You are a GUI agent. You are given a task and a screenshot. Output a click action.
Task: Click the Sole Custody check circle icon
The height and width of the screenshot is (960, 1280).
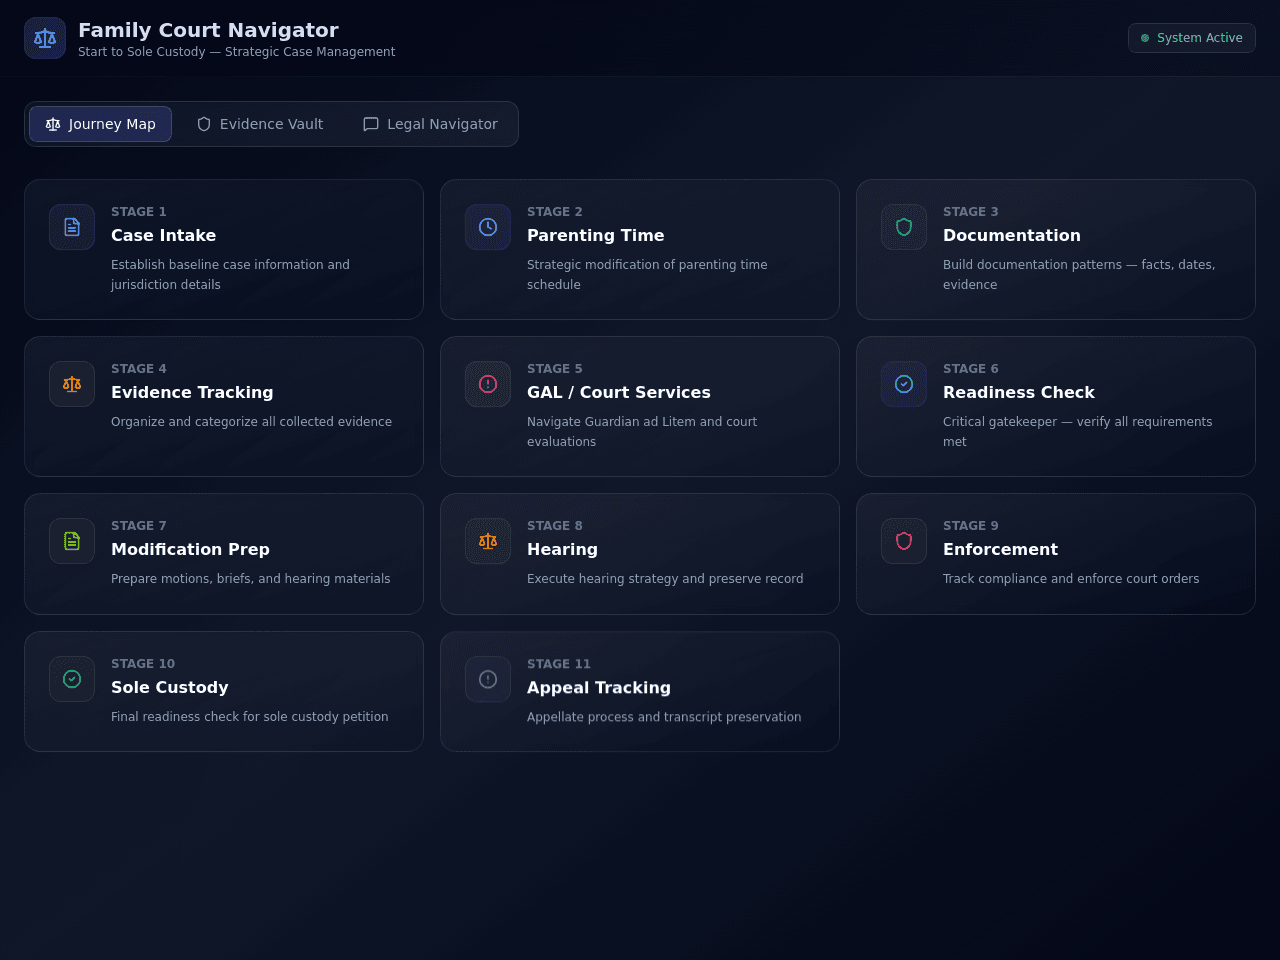72,679
